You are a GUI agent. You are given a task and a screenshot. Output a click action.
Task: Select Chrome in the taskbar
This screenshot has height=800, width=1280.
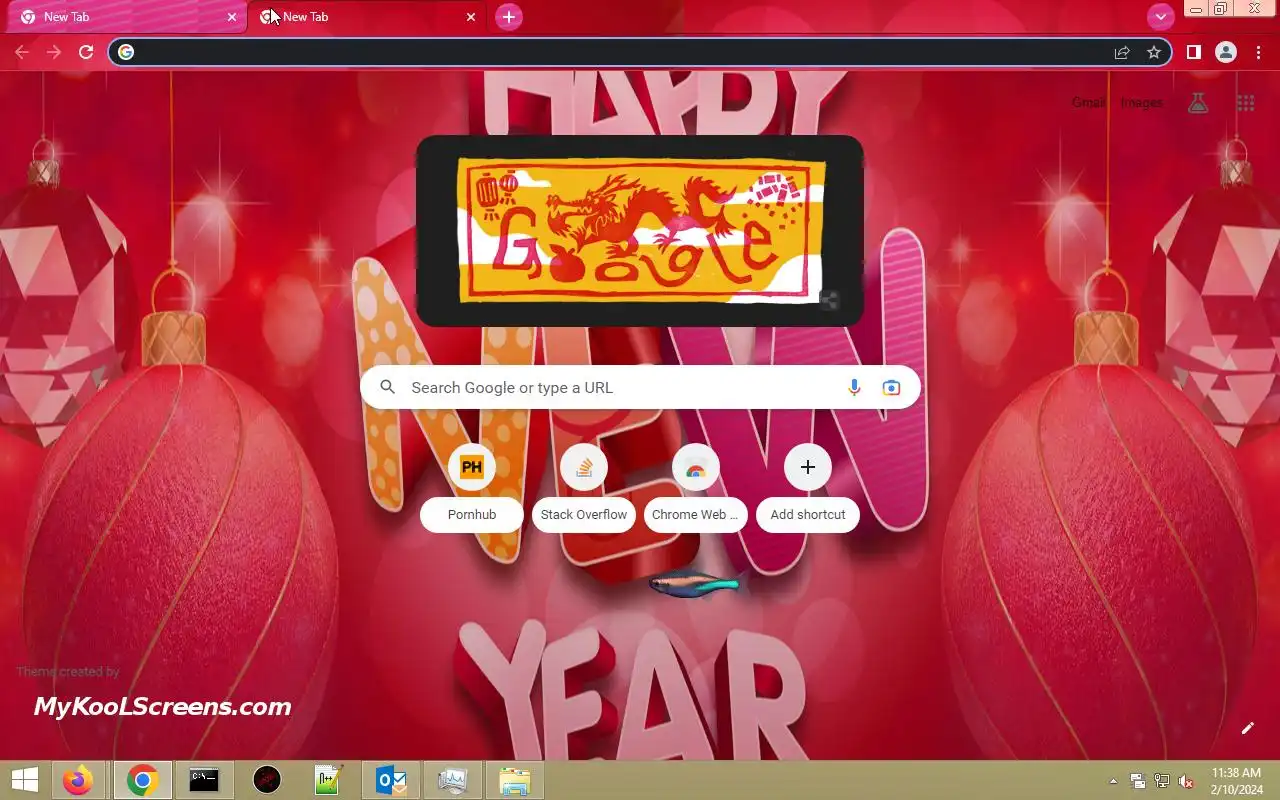coord(142,780)
